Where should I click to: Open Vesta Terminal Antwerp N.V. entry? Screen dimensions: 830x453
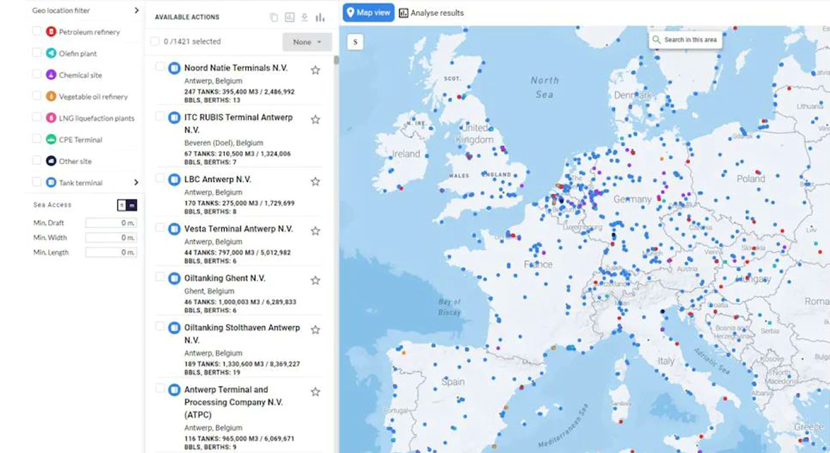pyautogui.click(x=238, y=229)
